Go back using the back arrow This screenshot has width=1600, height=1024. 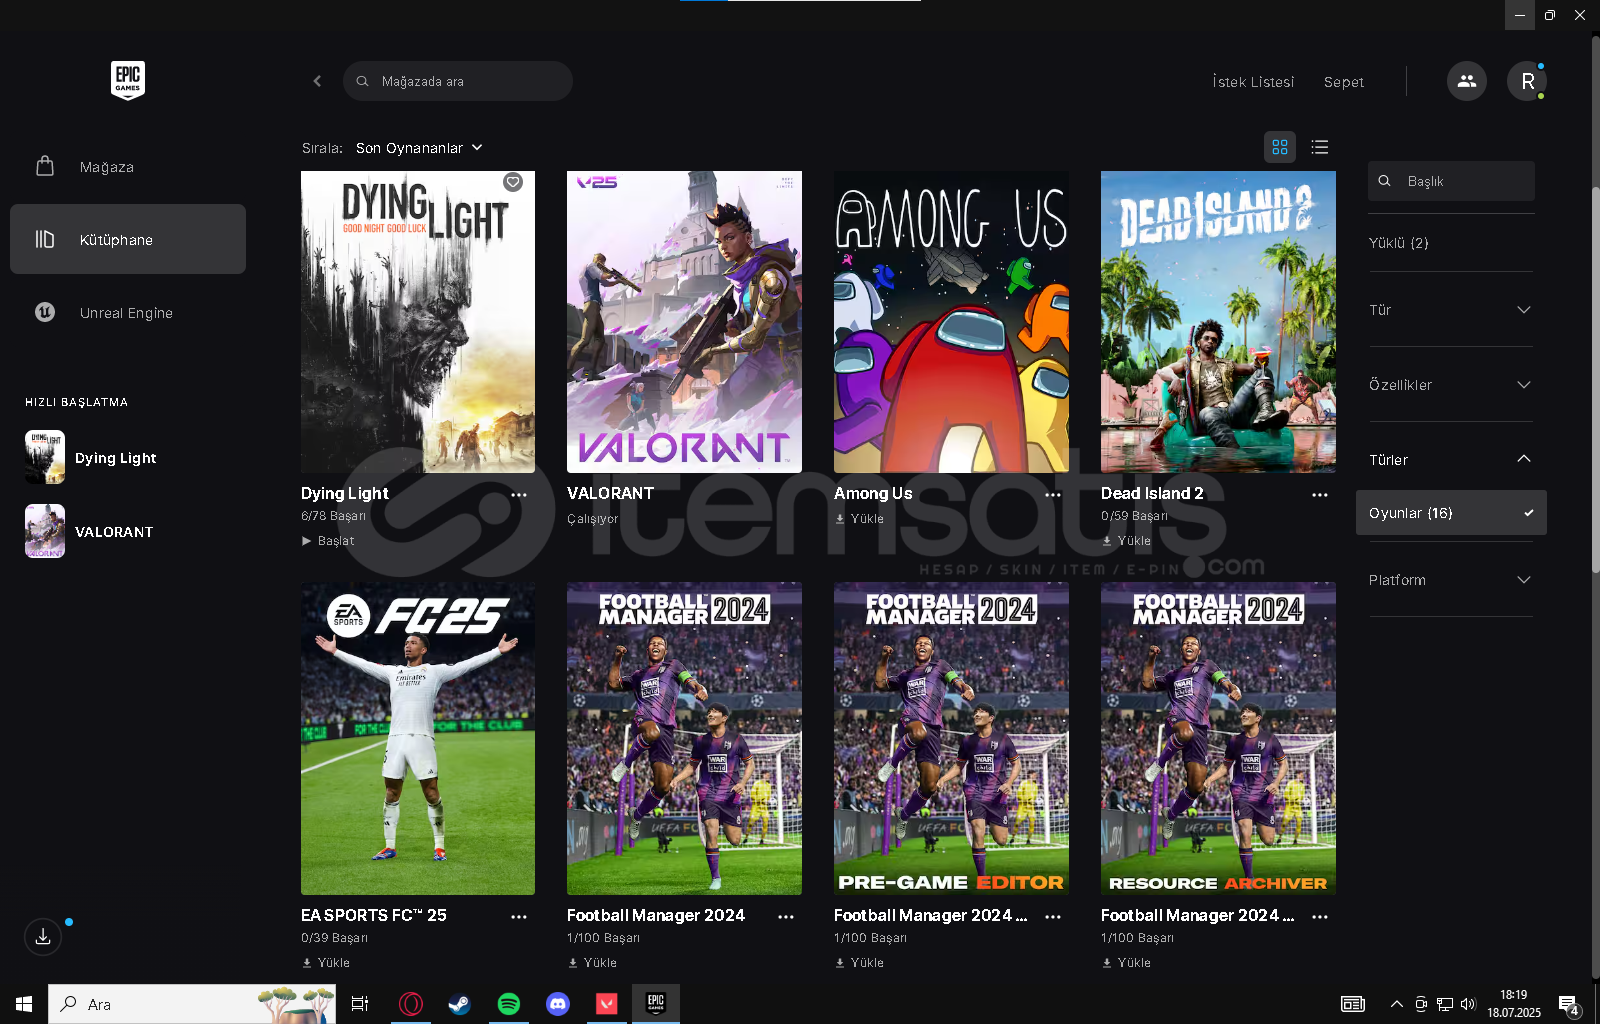pos(317,81)
